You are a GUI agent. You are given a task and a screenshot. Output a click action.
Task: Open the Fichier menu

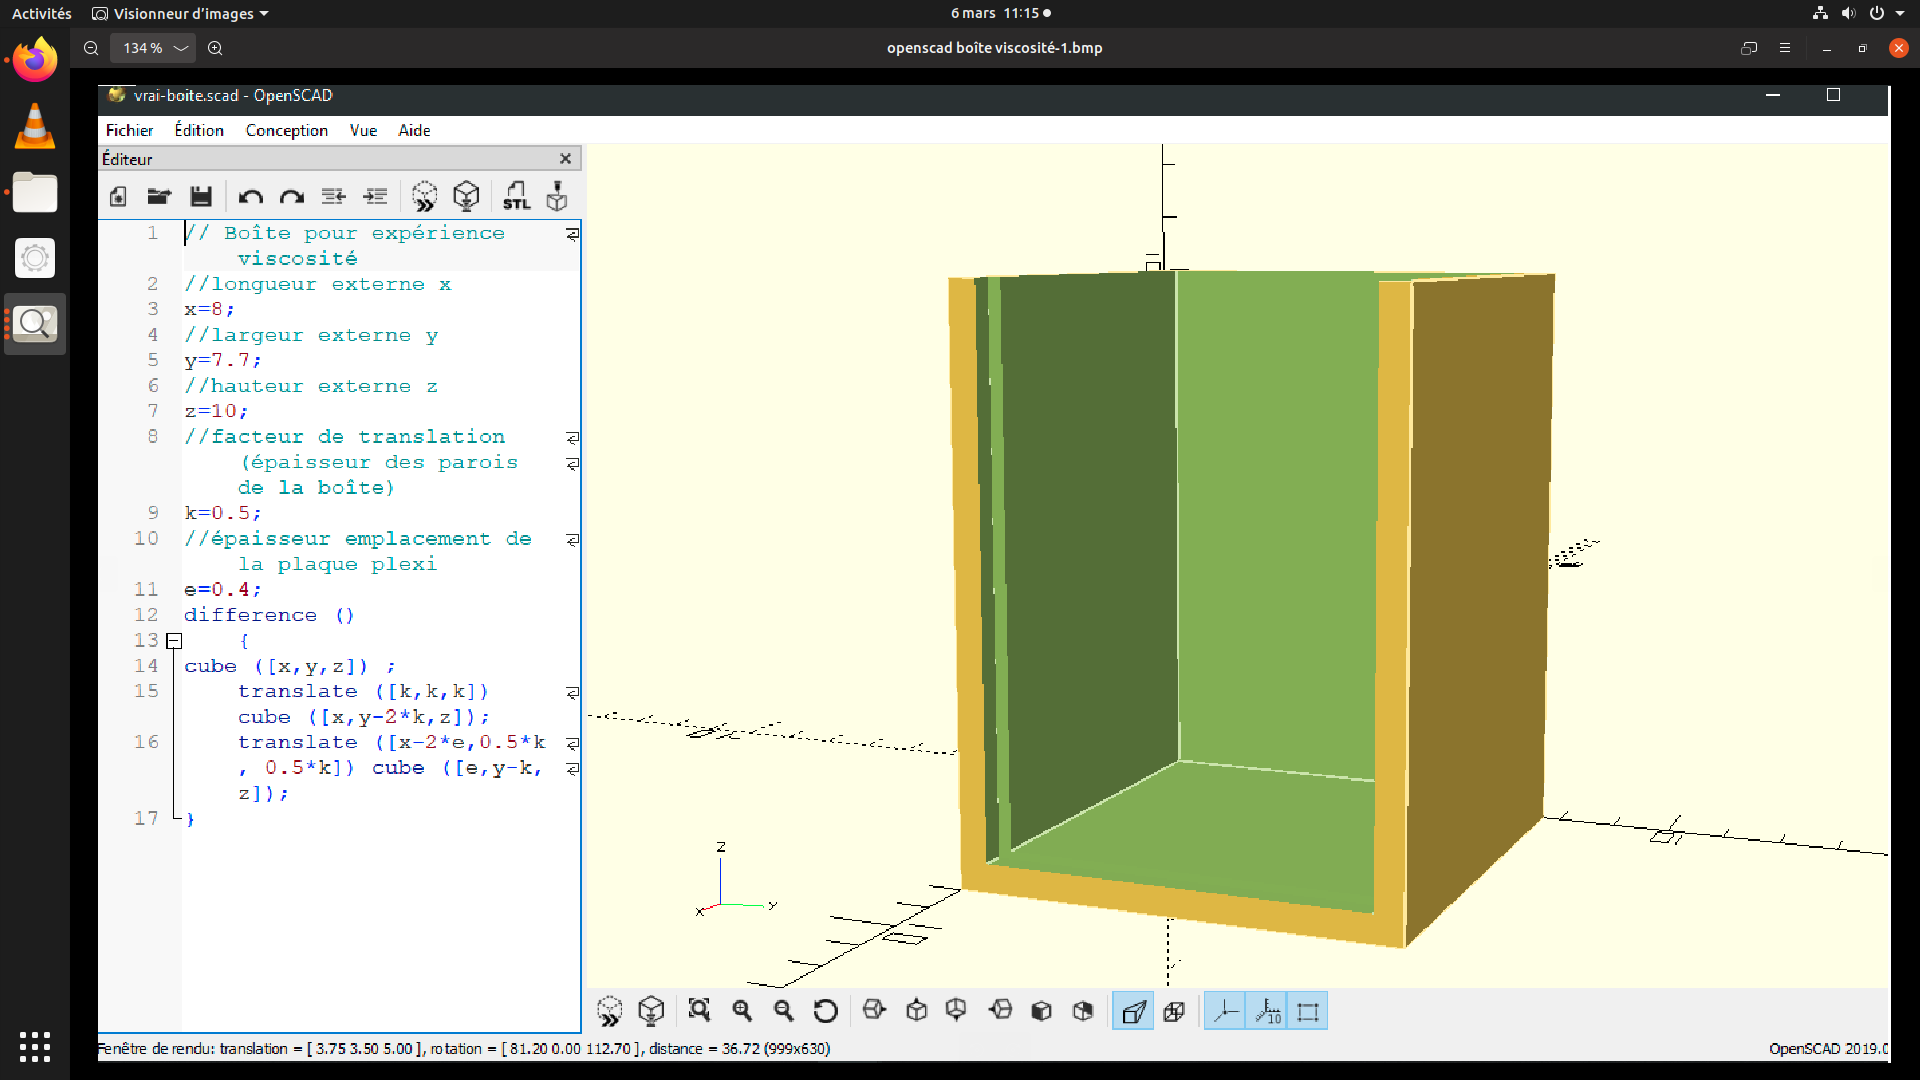[x=129, y=131]
